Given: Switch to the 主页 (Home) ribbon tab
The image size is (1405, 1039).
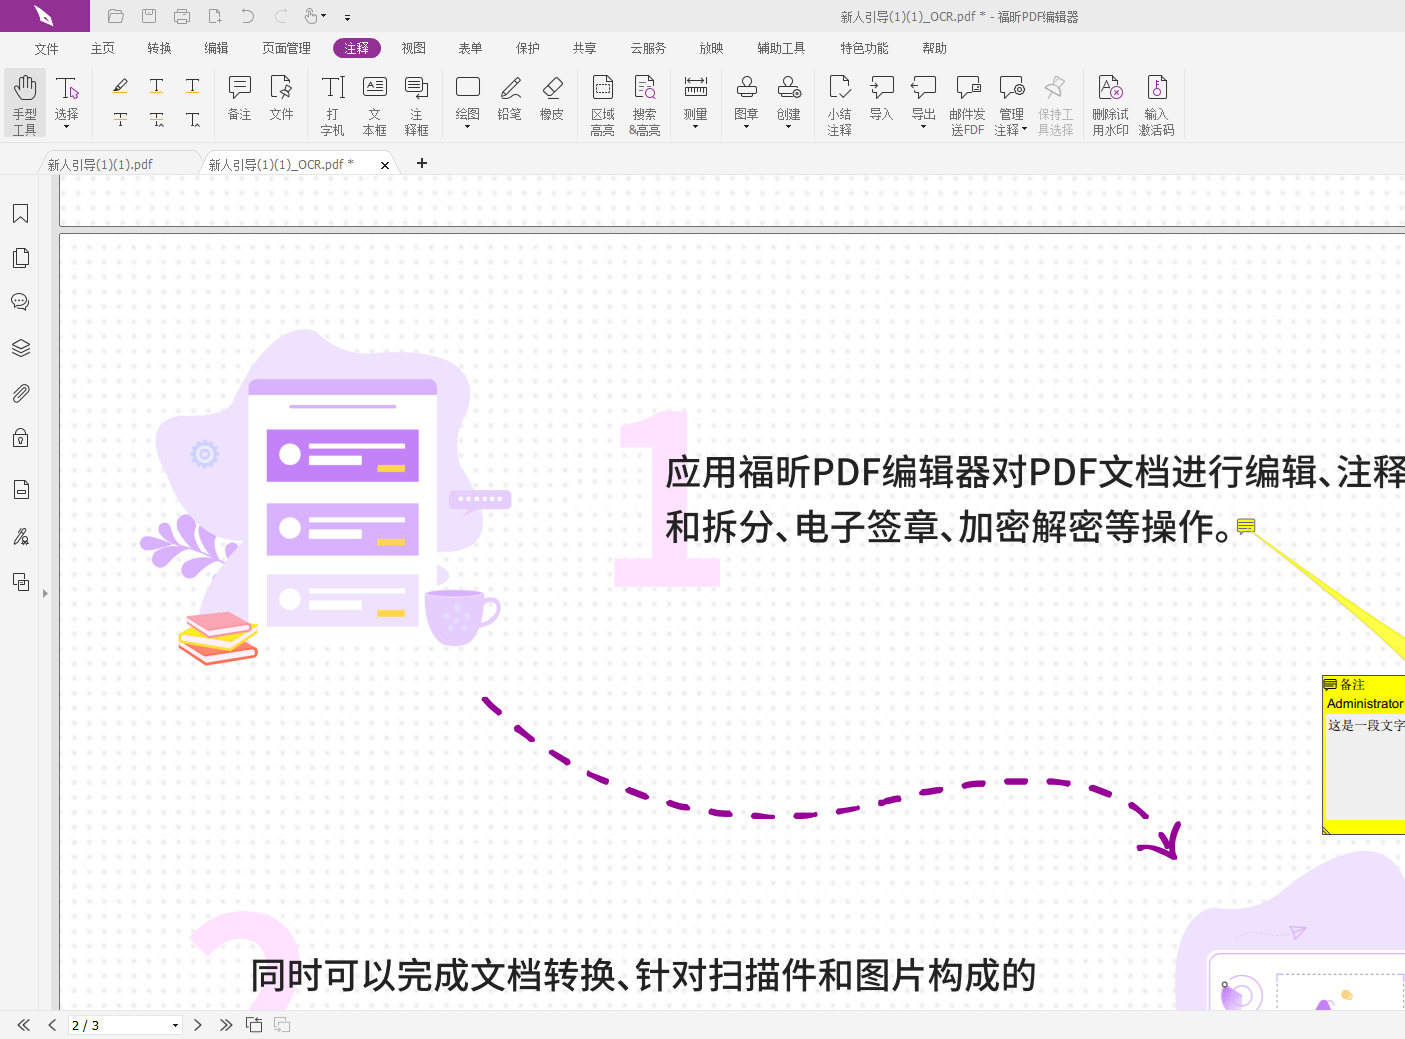Looking at the screenshot, I should coord(103,48).
